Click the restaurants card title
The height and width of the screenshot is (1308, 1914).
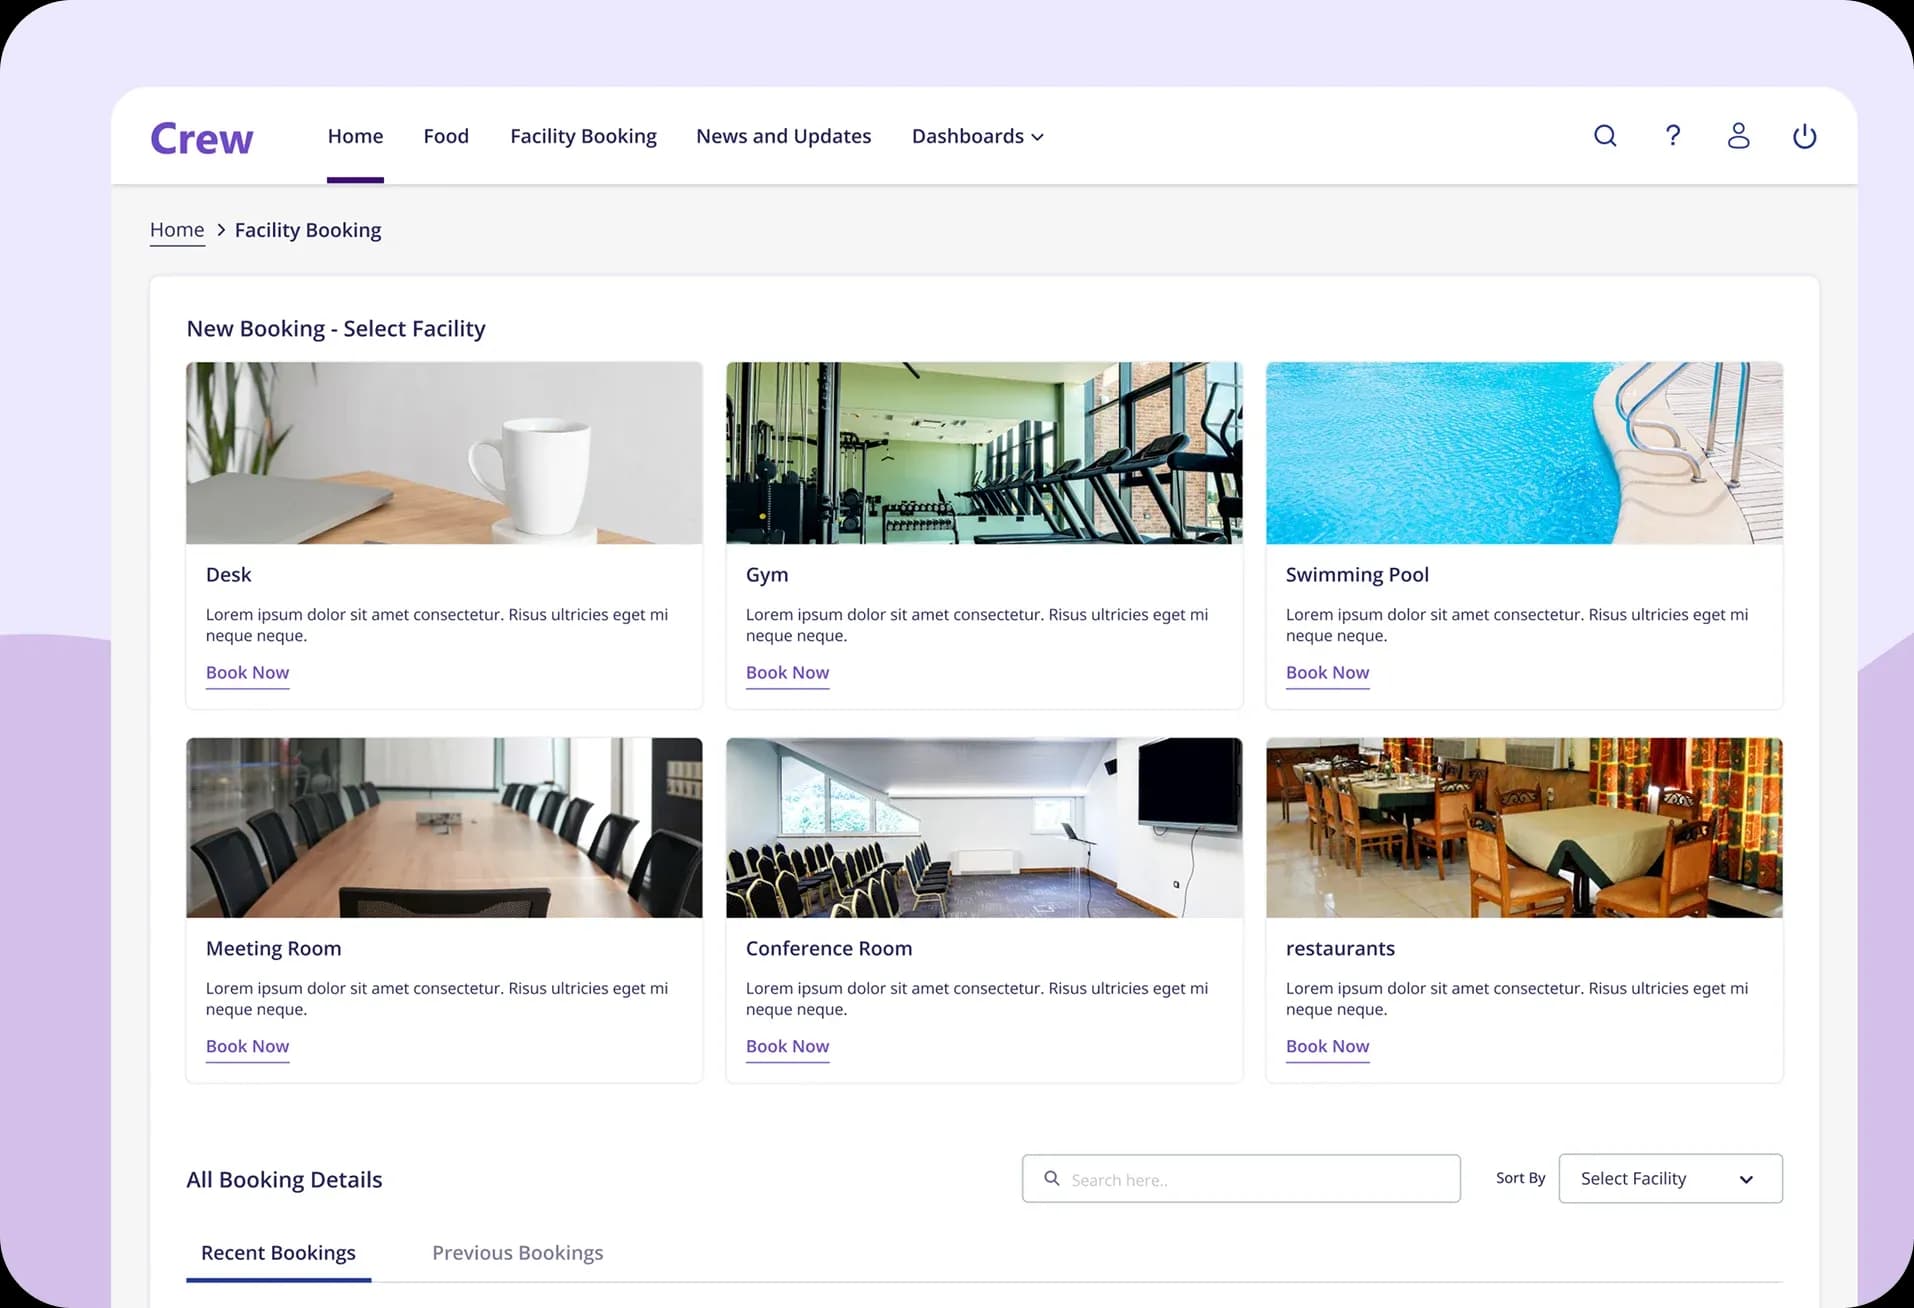point(1340,949)
